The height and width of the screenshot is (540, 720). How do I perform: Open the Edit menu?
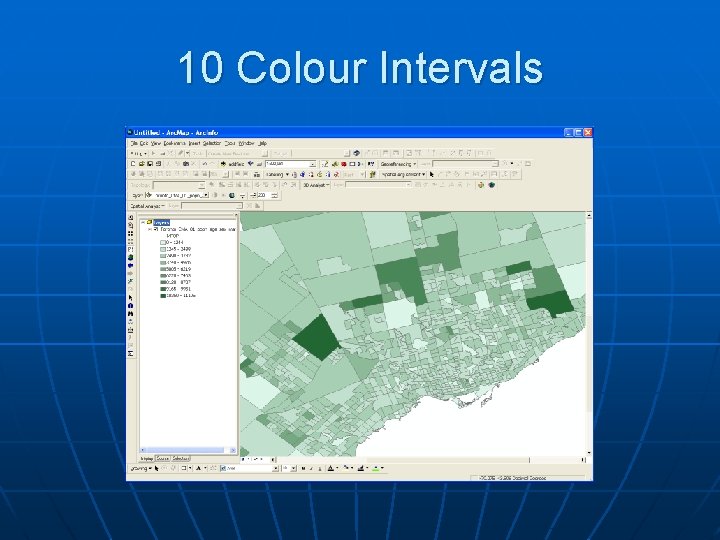144,143
